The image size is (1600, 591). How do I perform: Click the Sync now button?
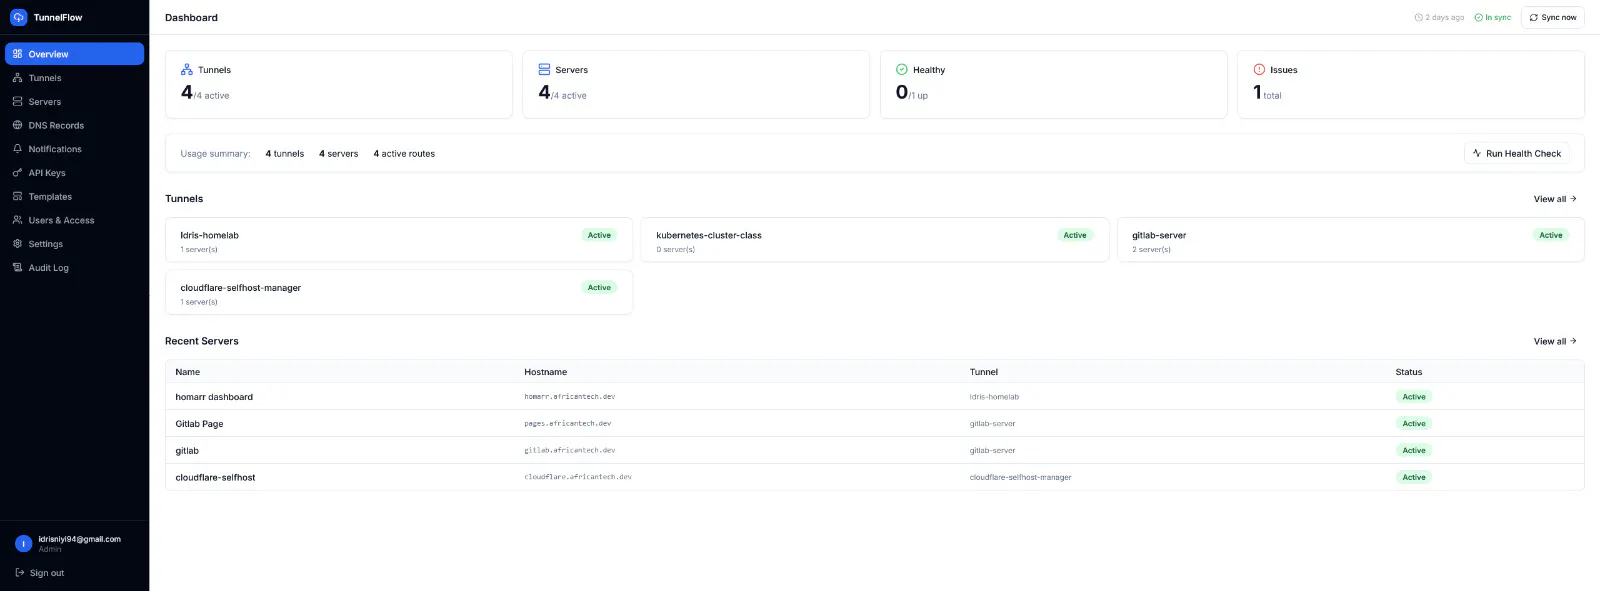click(1552, 17)
